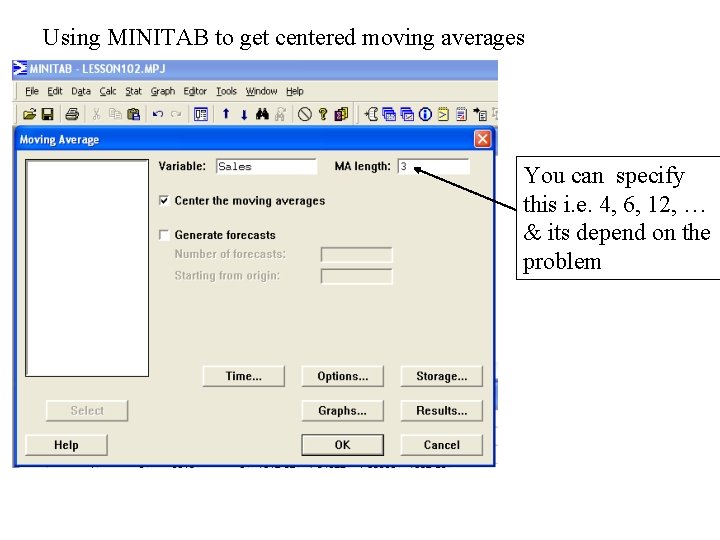Click the Results... button
Image resolution: width=720 pixels, height=540 pixels.
[x=442, y=411]
